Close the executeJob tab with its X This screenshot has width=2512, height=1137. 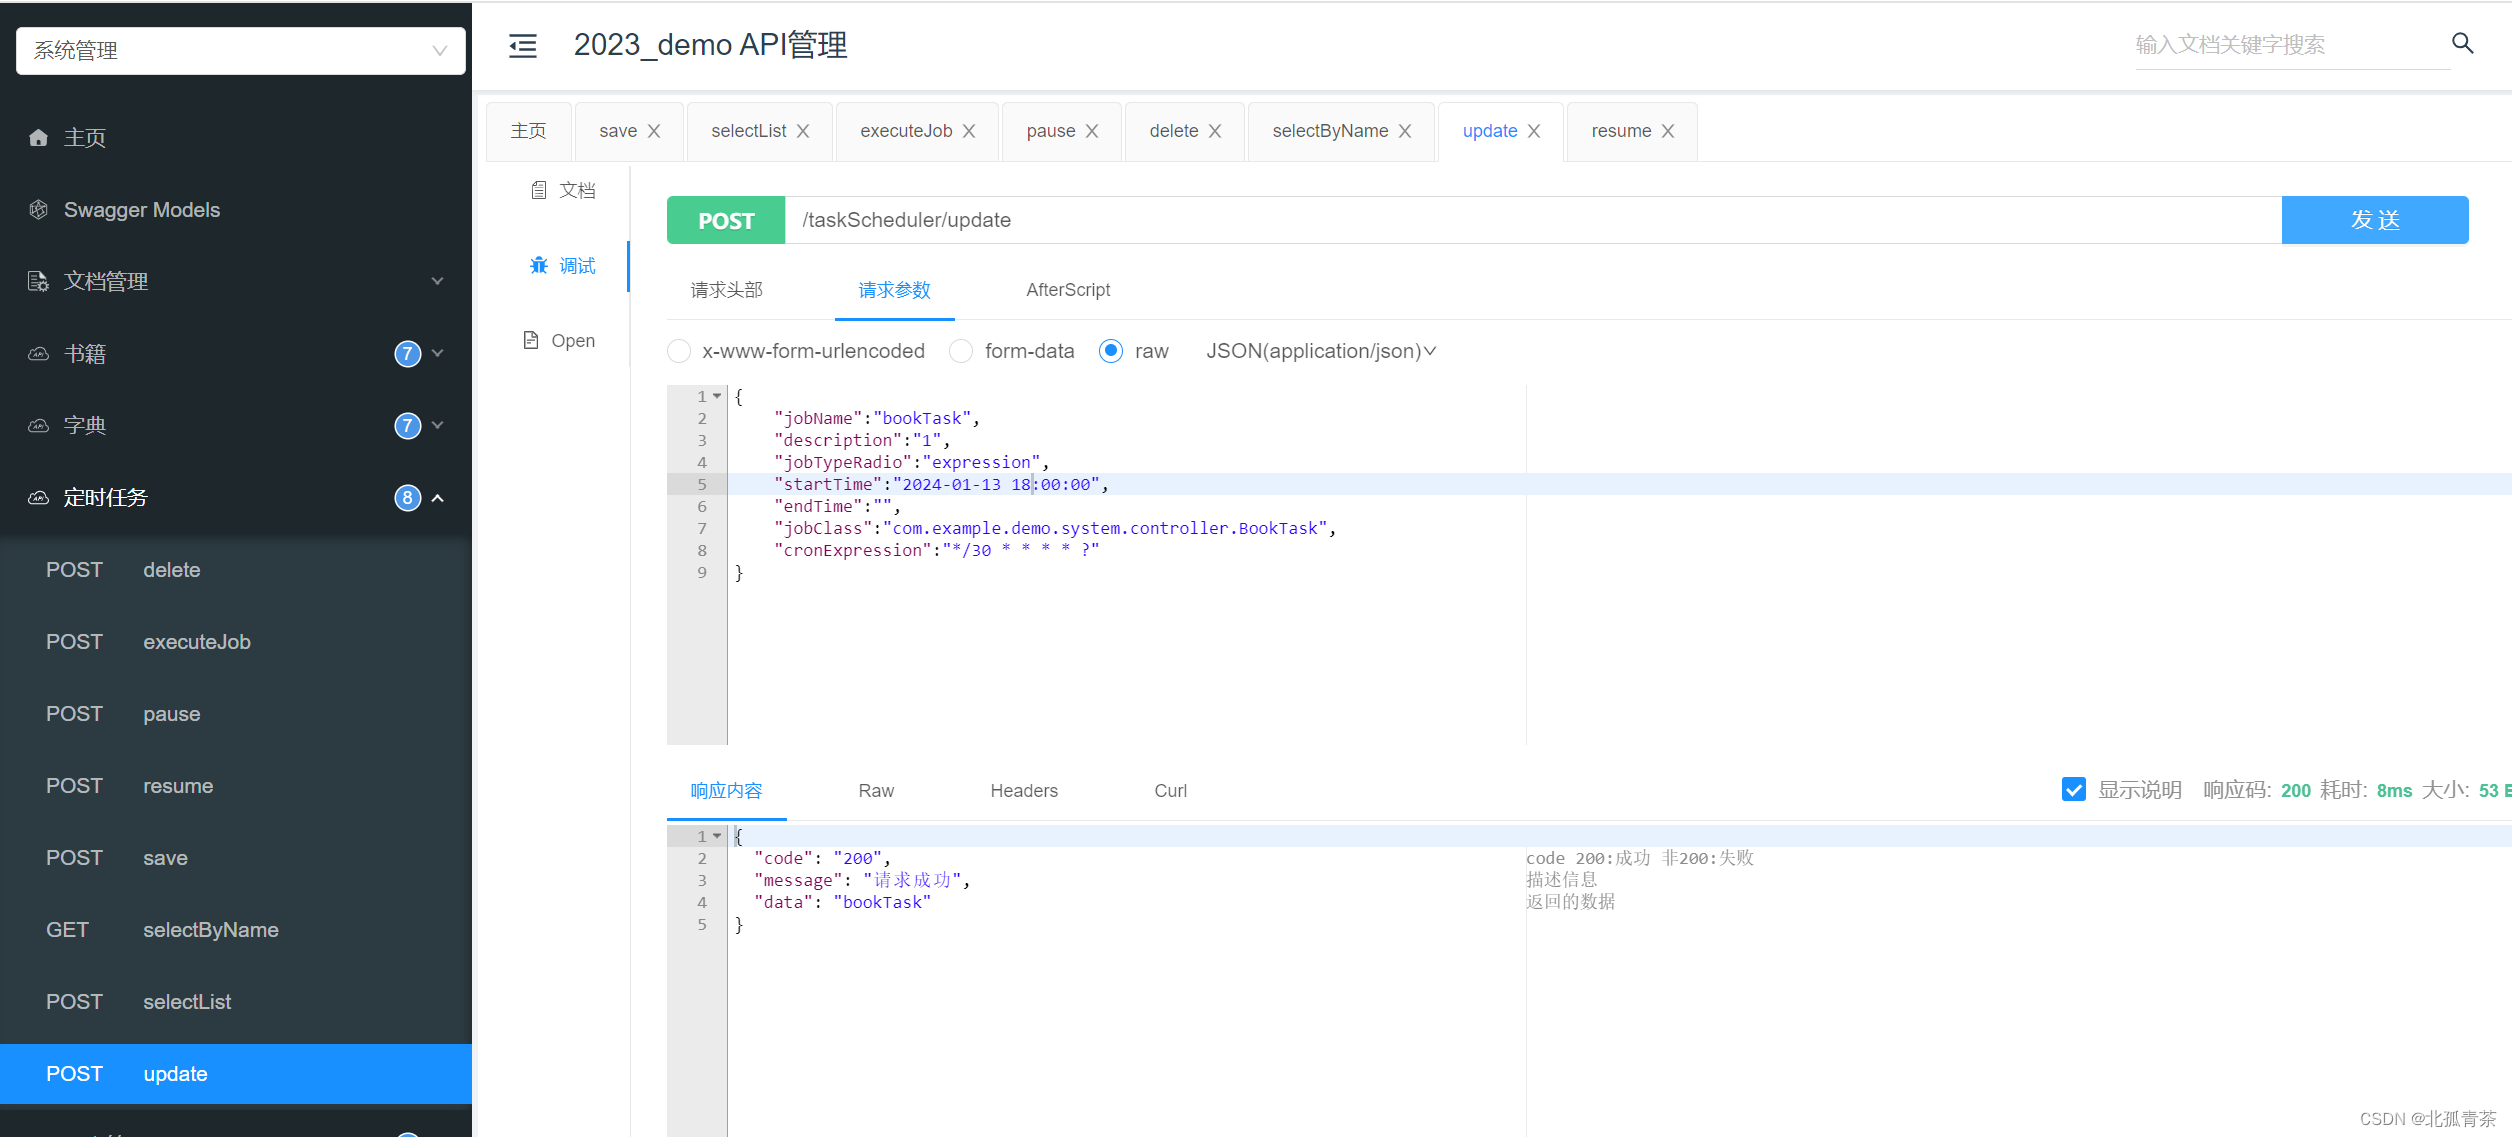tap(969, 131)
